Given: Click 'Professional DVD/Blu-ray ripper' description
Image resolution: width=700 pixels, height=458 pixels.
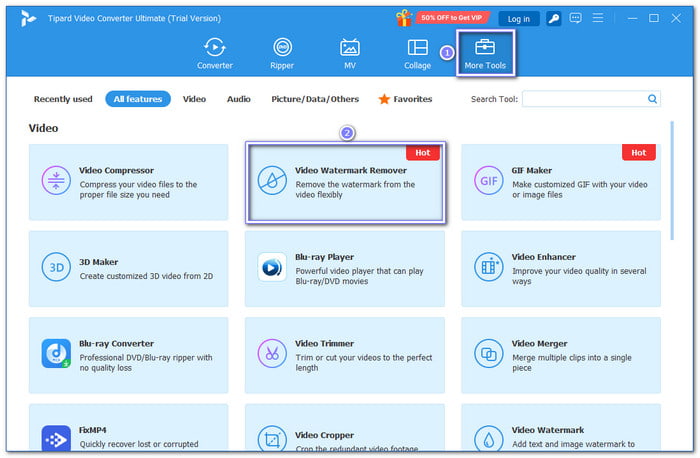Looking at the screenshot, I should (146, 363).
